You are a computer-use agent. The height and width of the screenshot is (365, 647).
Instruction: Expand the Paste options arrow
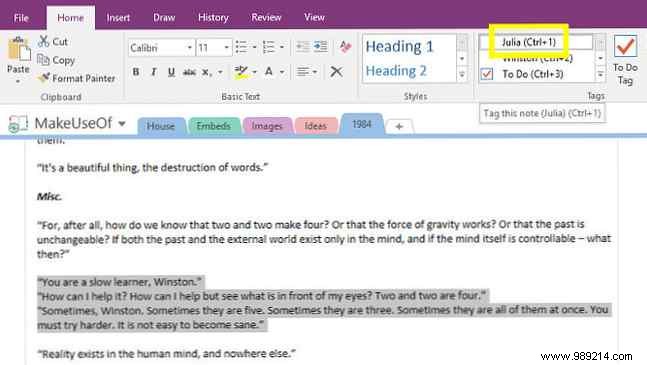click(18, 82)
